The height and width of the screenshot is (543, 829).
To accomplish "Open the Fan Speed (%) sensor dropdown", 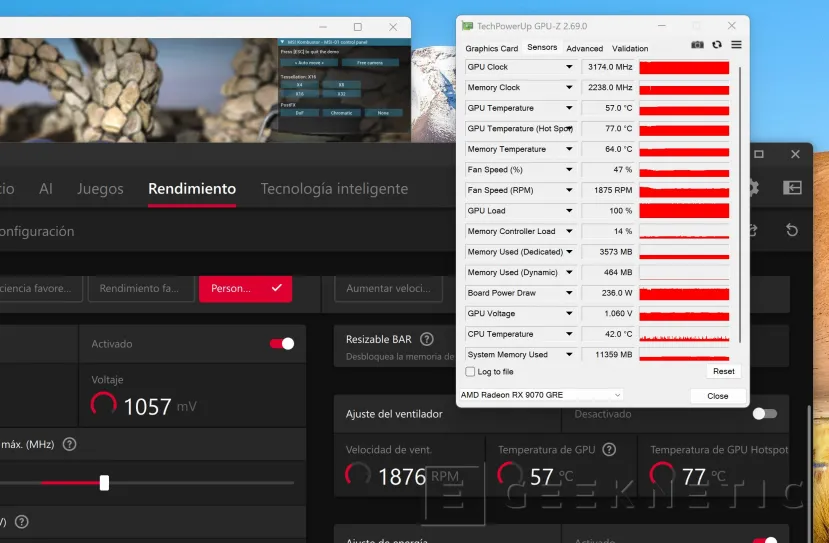I will 569,170.
